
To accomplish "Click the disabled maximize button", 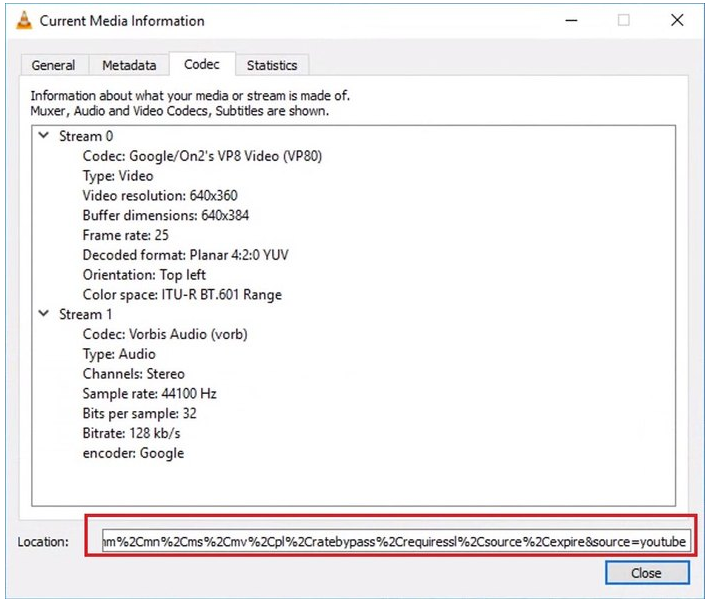I will pyautogui.click(x=624, y=20).
